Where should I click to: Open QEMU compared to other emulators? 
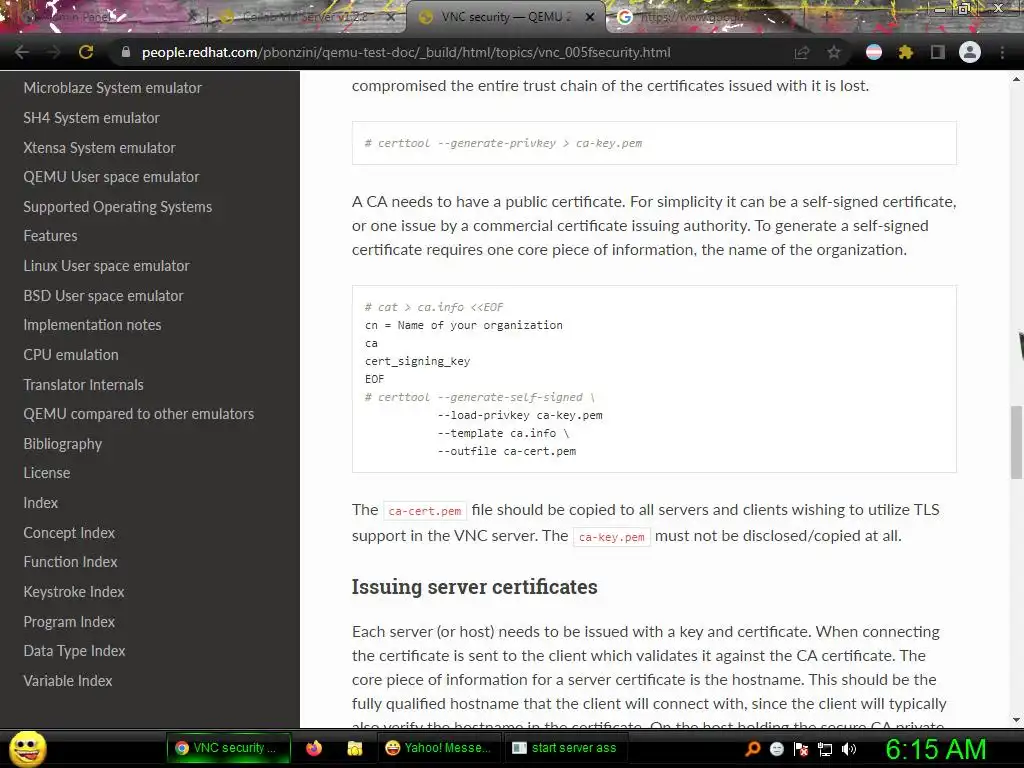click(138, 413)
